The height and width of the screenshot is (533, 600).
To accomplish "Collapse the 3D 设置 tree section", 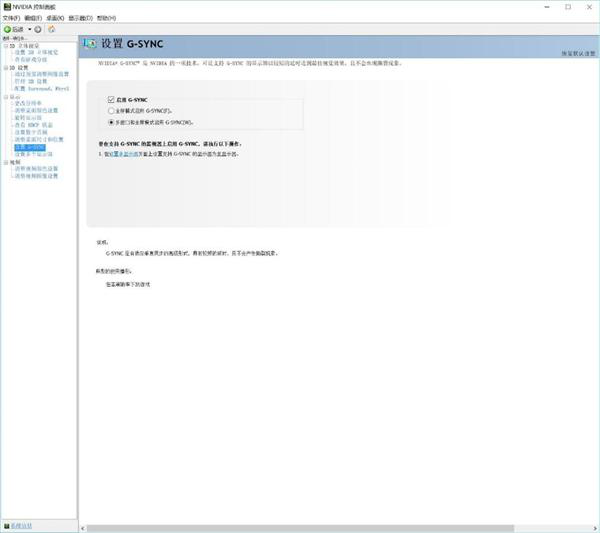I will (4, 67).
